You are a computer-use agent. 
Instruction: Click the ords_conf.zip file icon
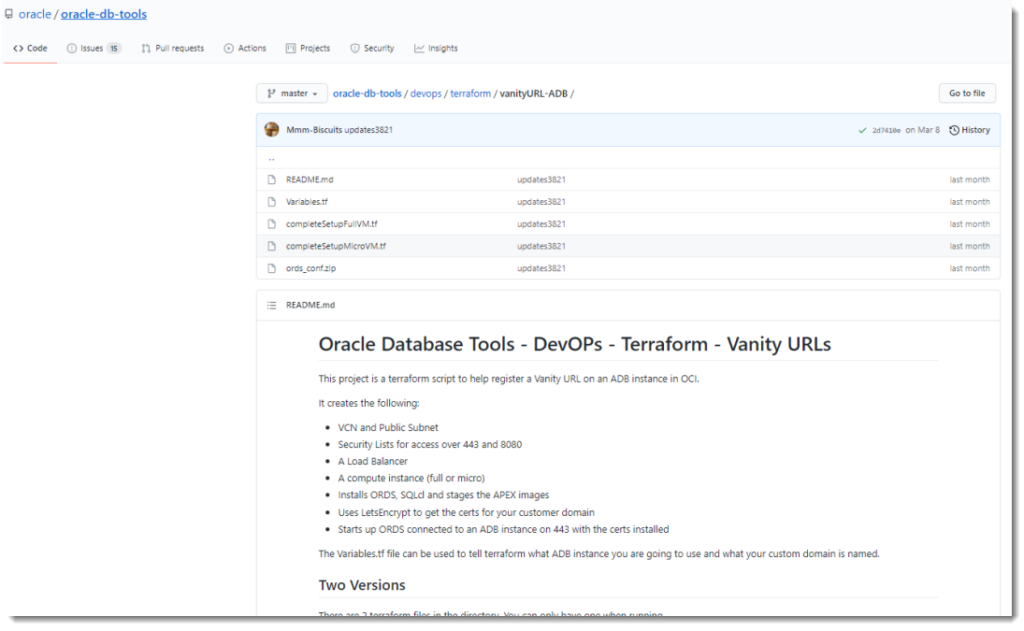click(x=271, y=268)
